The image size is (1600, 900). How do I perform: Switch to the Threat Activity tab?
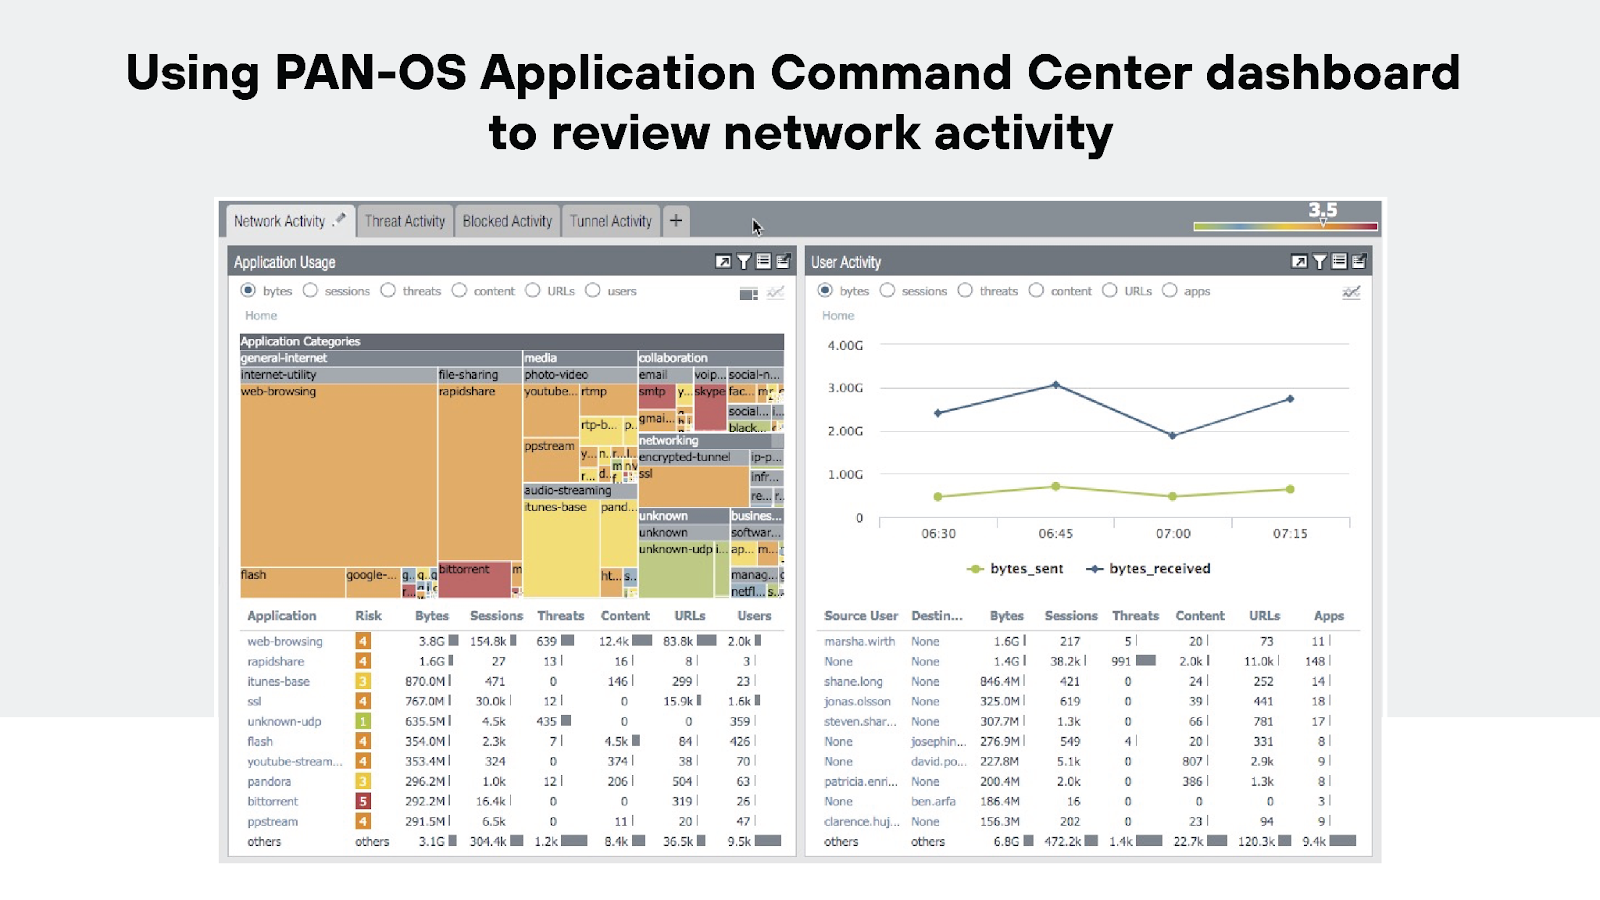tap(404, 221)
